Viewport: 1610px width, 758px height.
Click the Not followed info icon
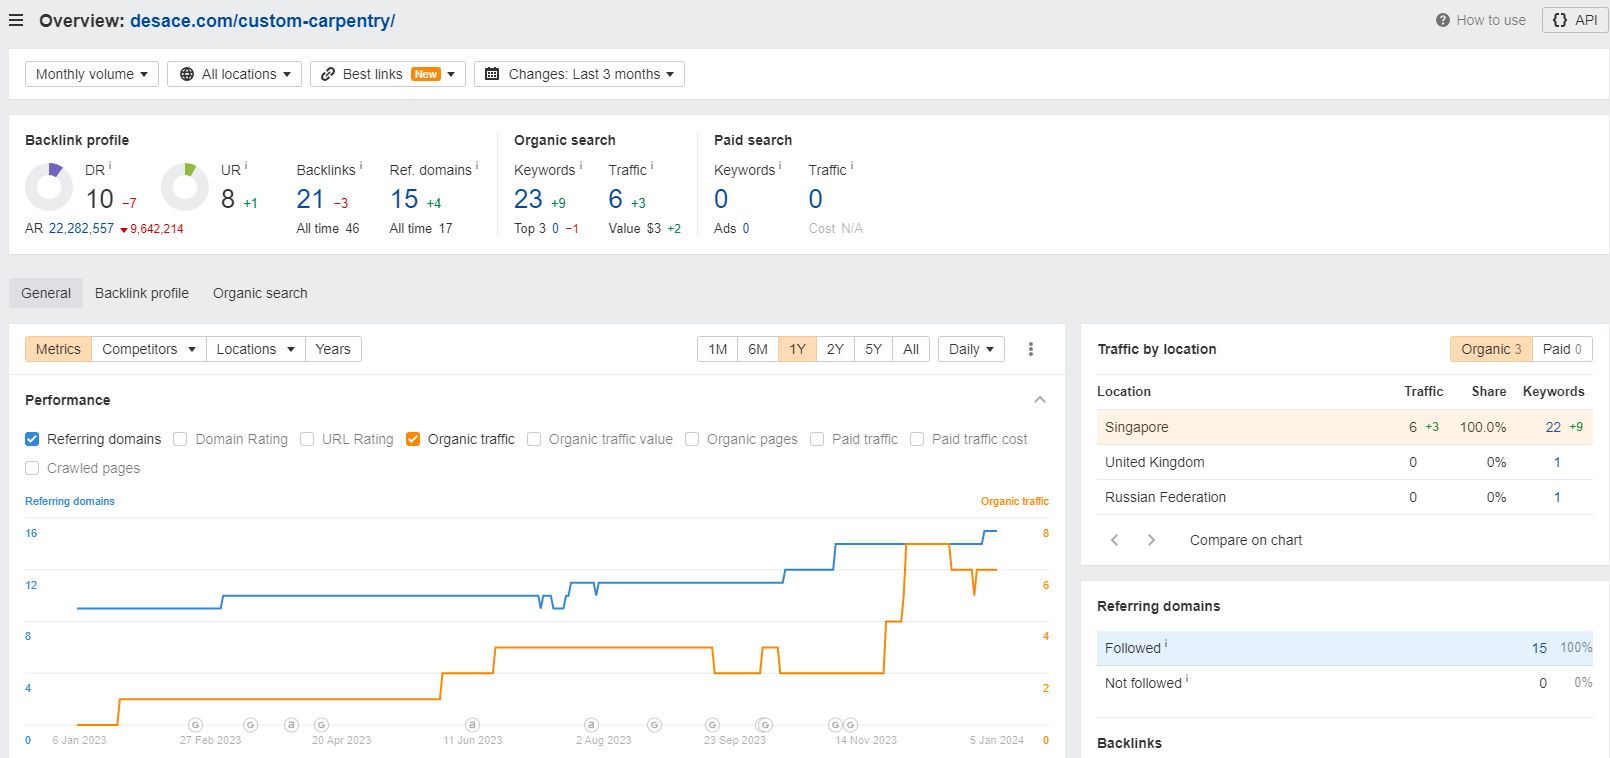pyautogui.click(x=1187, y=679)
